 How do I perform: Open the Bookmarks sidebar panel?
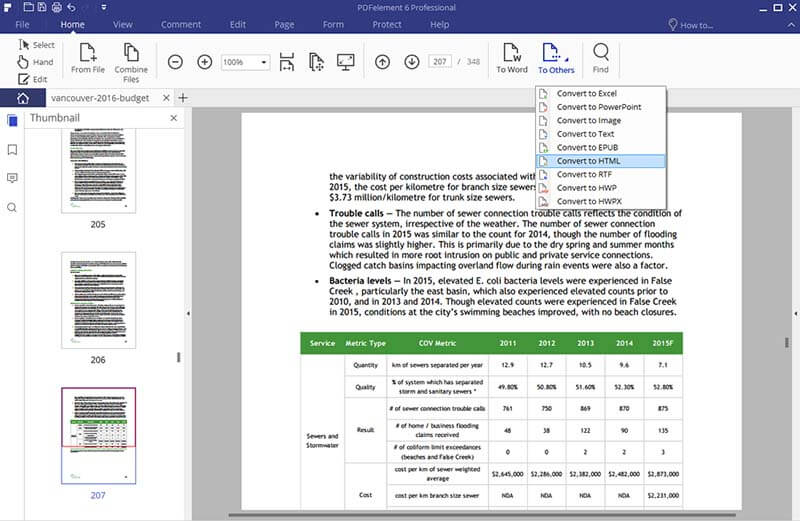pos(12,150)
